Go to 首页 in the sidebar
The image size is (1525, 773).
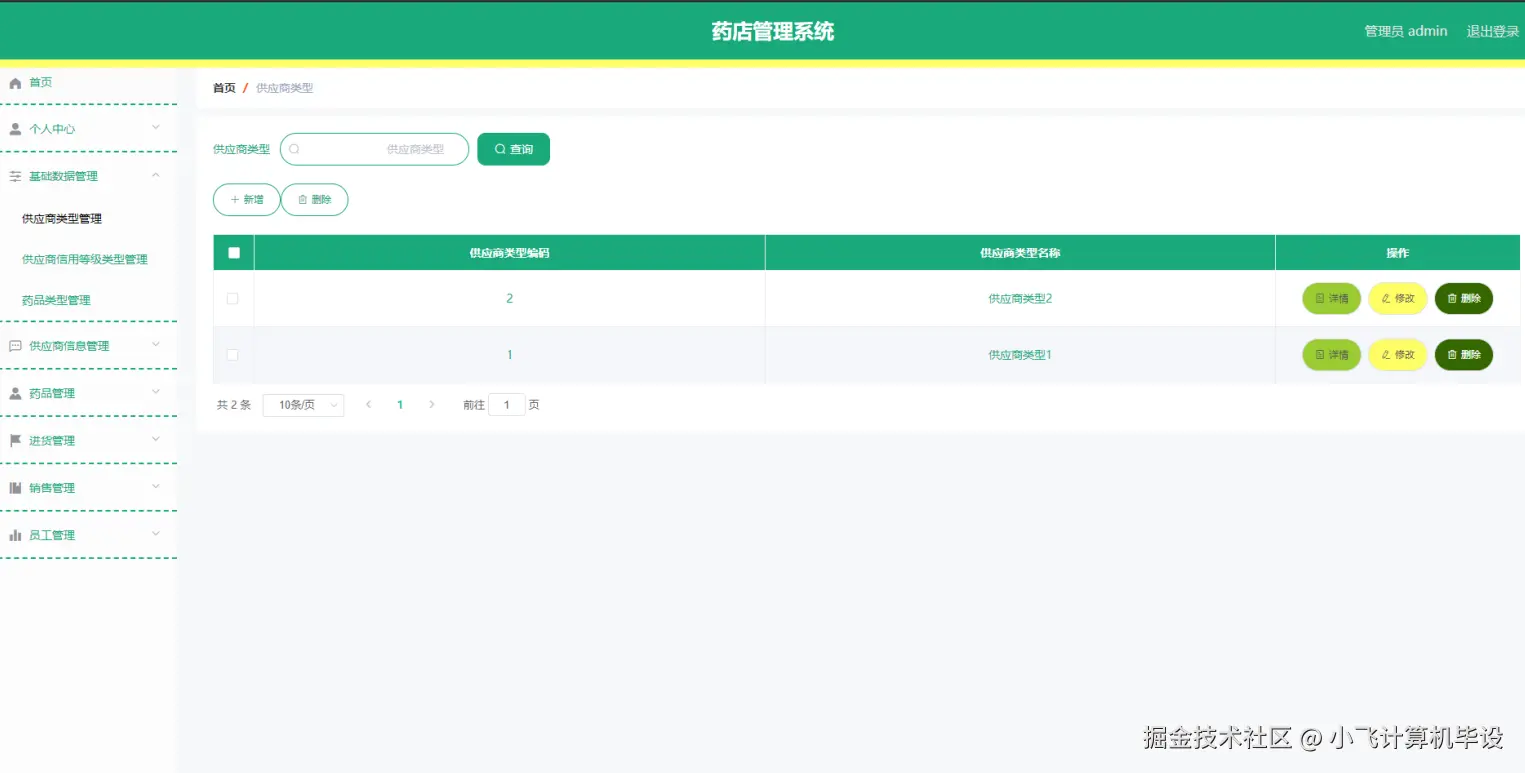click(x=40, y=83)
